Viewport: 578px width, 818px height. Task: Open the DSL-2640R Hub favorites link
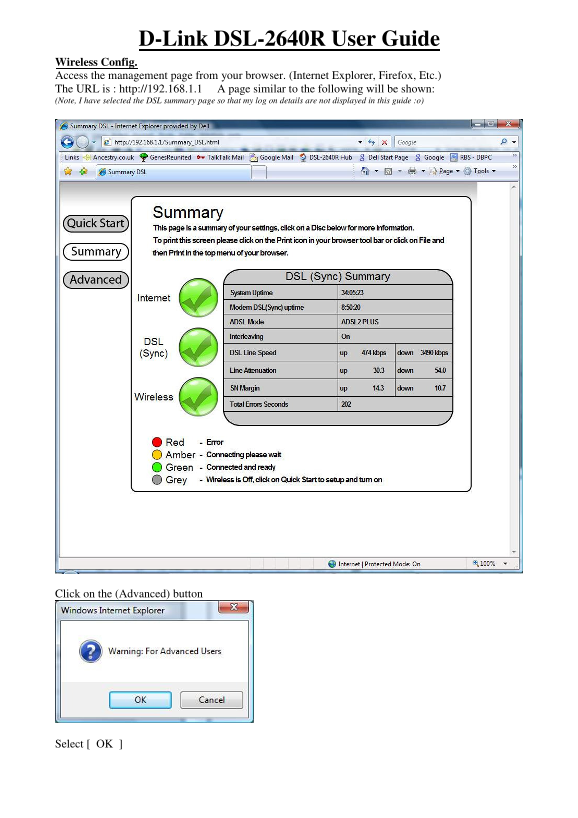tap(326, 157)
